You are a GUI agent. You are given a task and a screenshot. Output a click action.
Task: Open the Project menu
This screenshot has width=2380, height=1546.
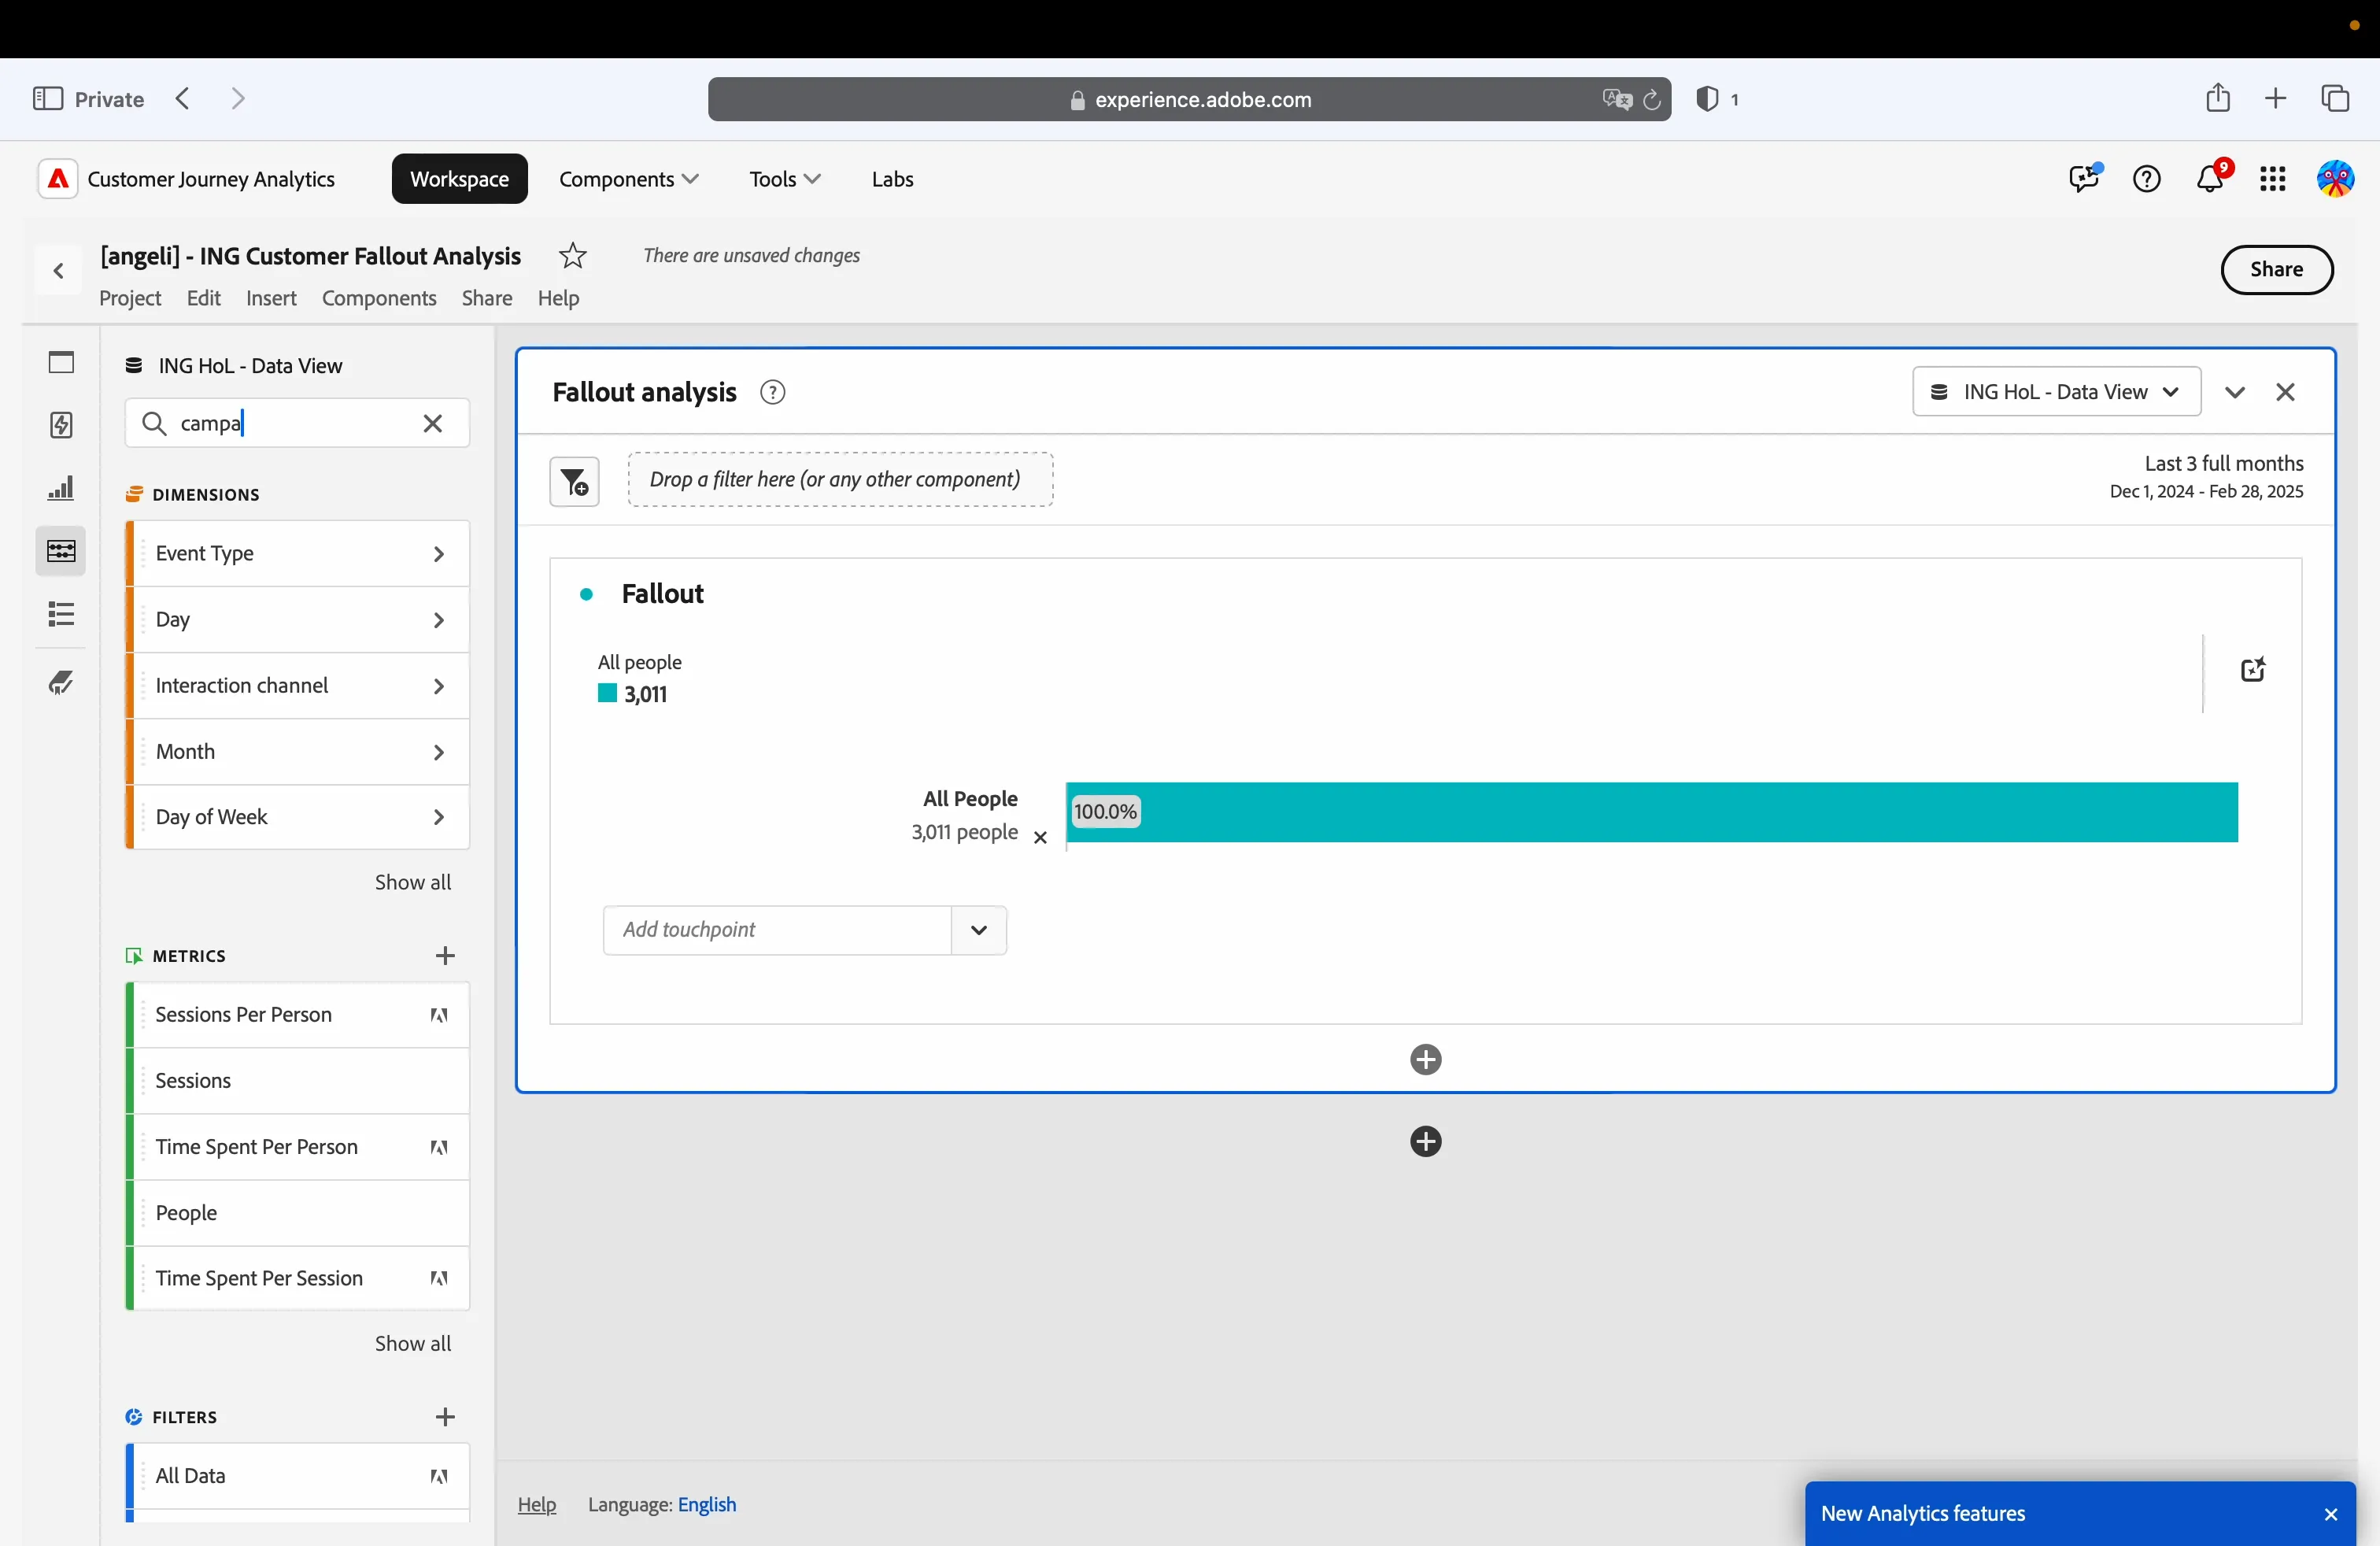130,298
